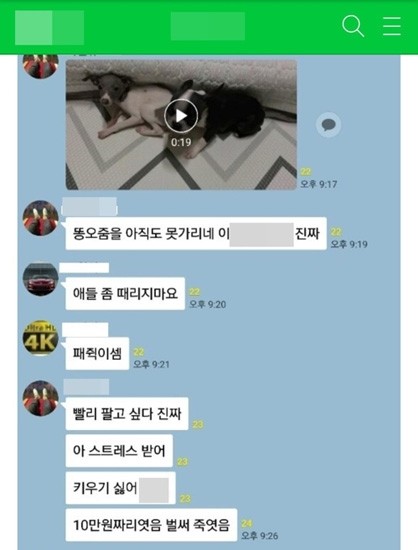
Task: Select the message 10만원짜리엿음 벌써 죽엿음
Action: coord(151,525)
